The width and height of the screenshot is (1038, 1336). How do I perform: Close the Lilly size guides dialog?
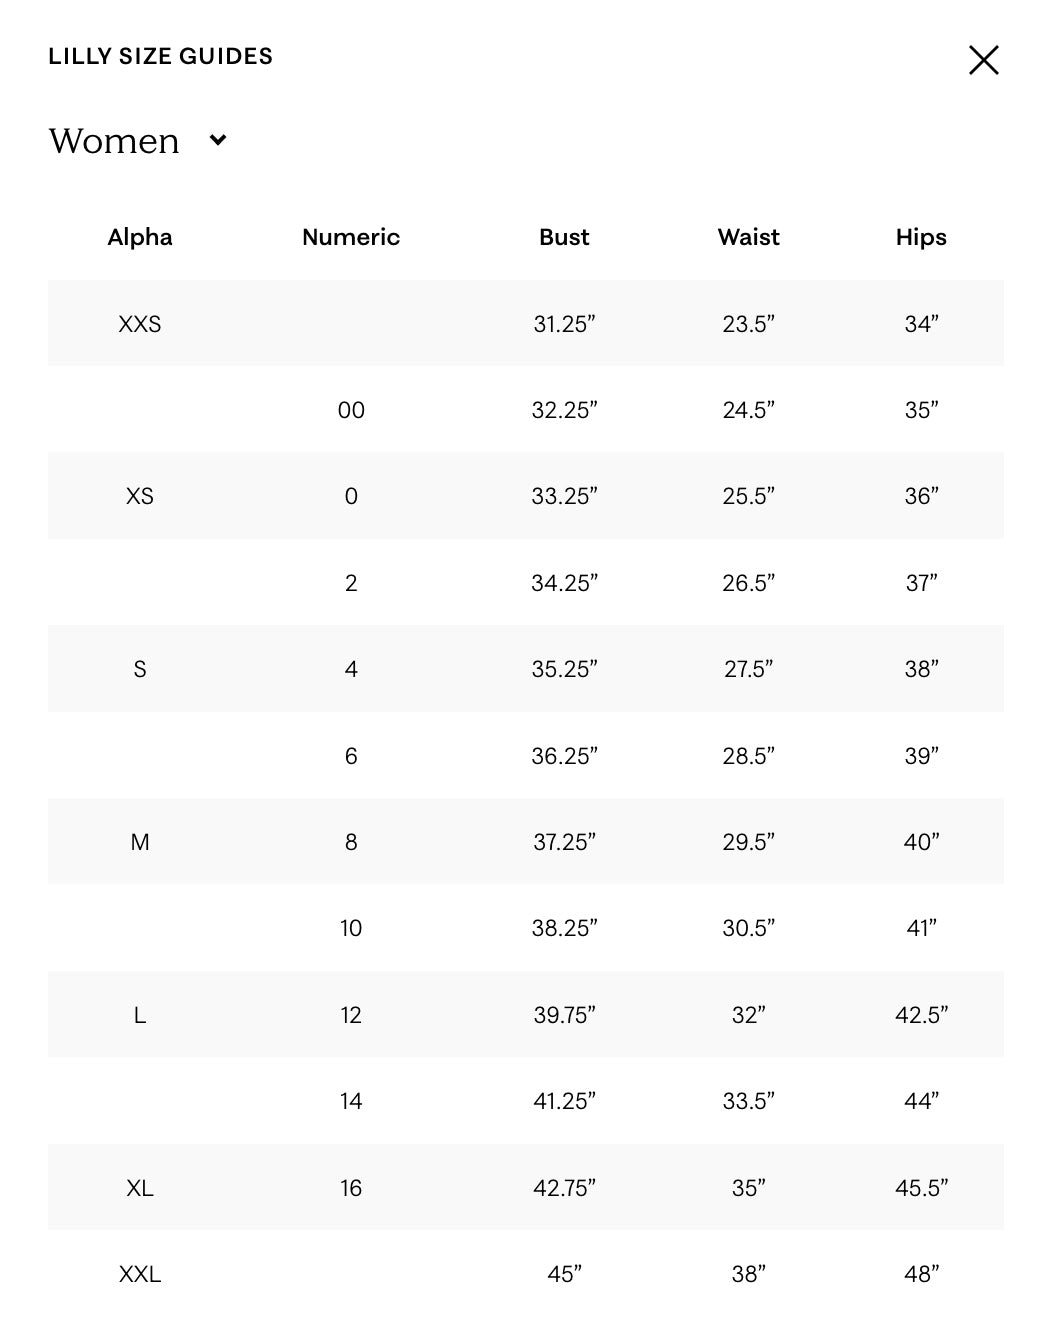pos(983,60)
